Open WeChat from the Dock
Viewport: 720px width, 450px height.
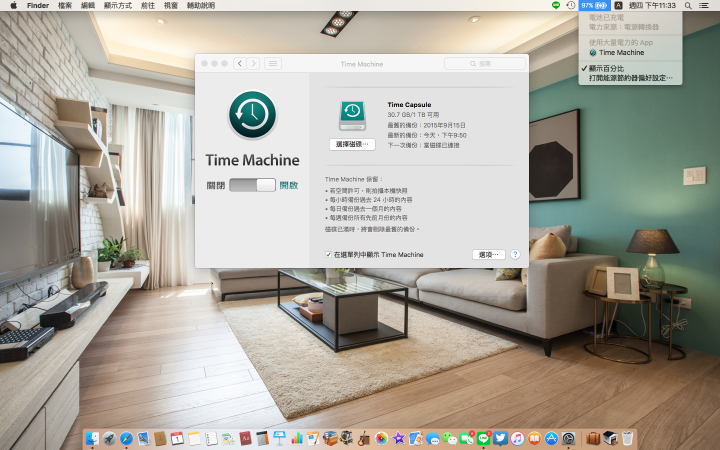449,439
